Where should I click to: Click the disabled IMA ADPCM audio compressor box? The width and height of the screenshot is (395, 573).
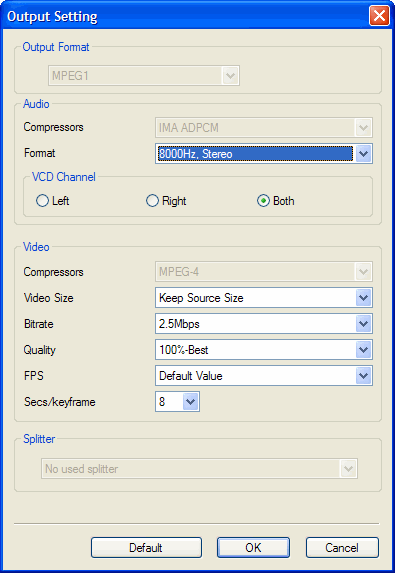(x=264, y=128)
